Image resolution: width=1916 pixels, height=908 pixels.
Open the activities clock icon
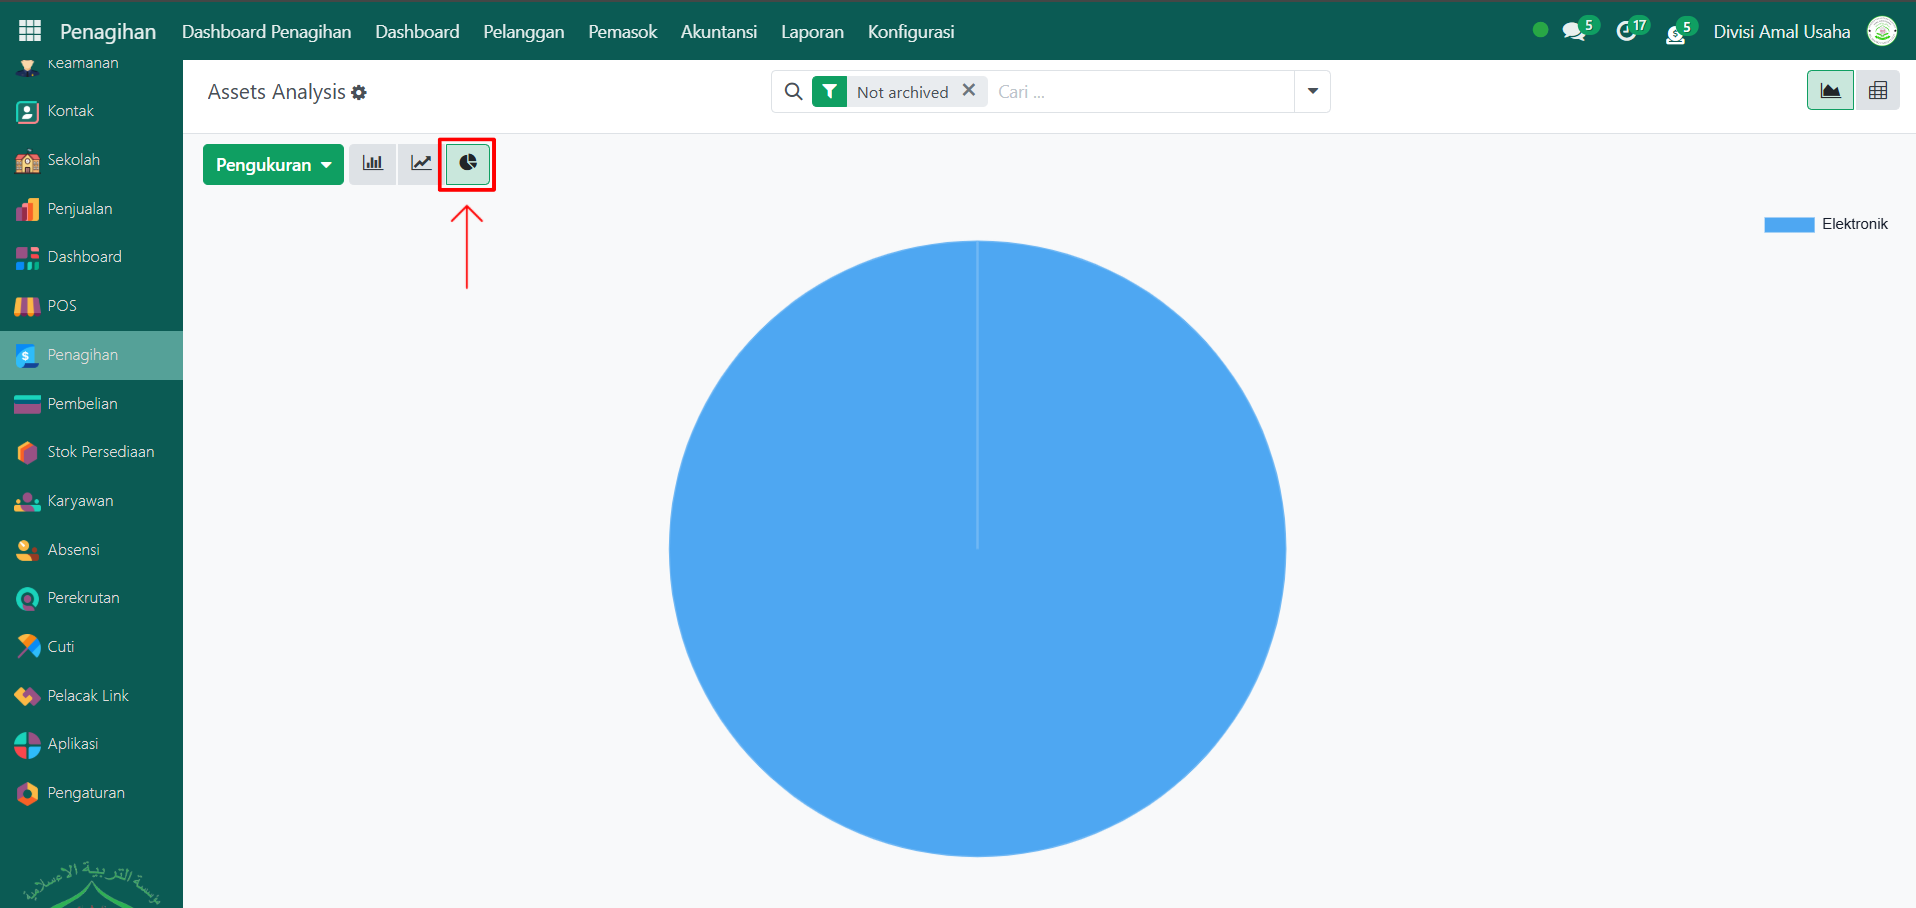tap(1626, 32)
